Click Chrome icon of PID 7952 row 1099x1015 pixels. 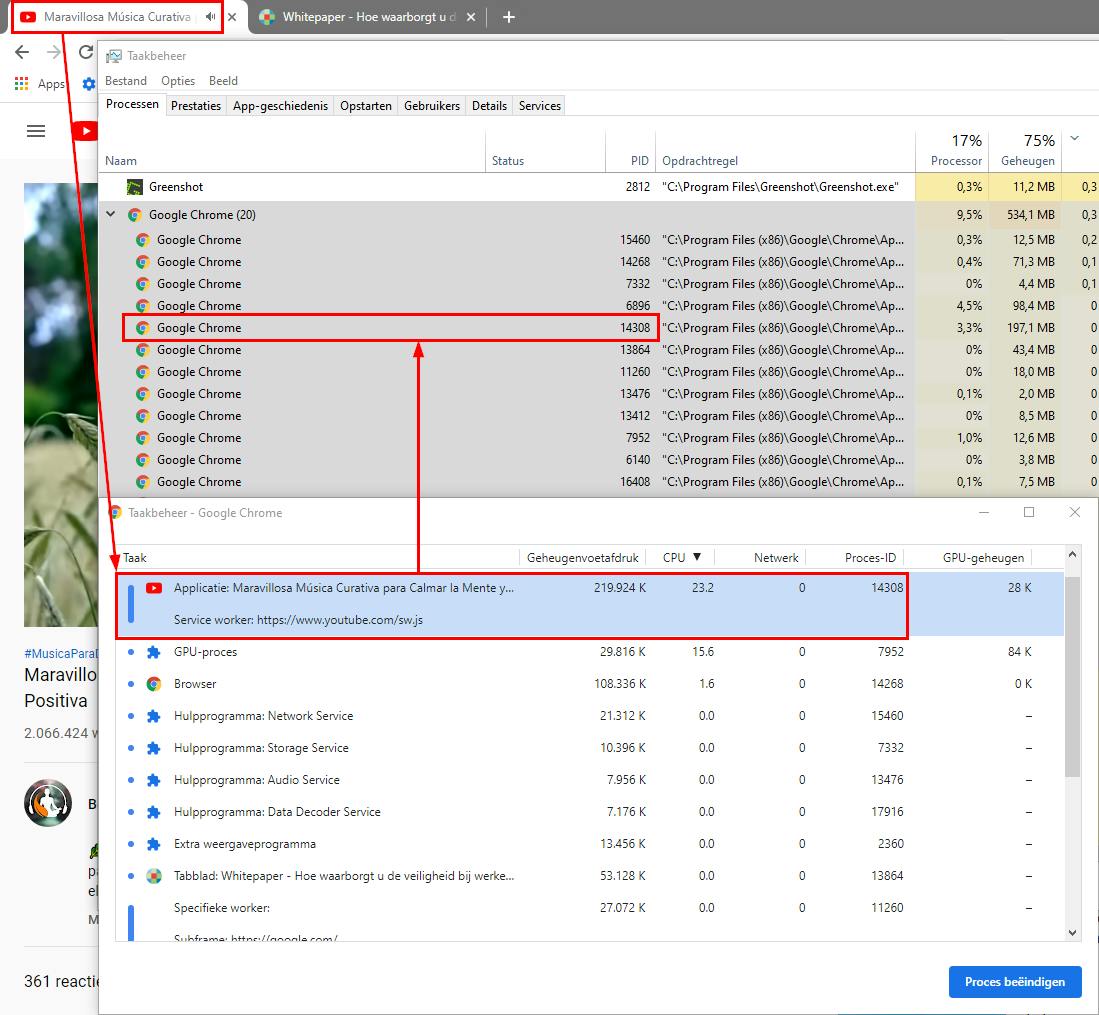pyautogui.click(x=143, y=438)
